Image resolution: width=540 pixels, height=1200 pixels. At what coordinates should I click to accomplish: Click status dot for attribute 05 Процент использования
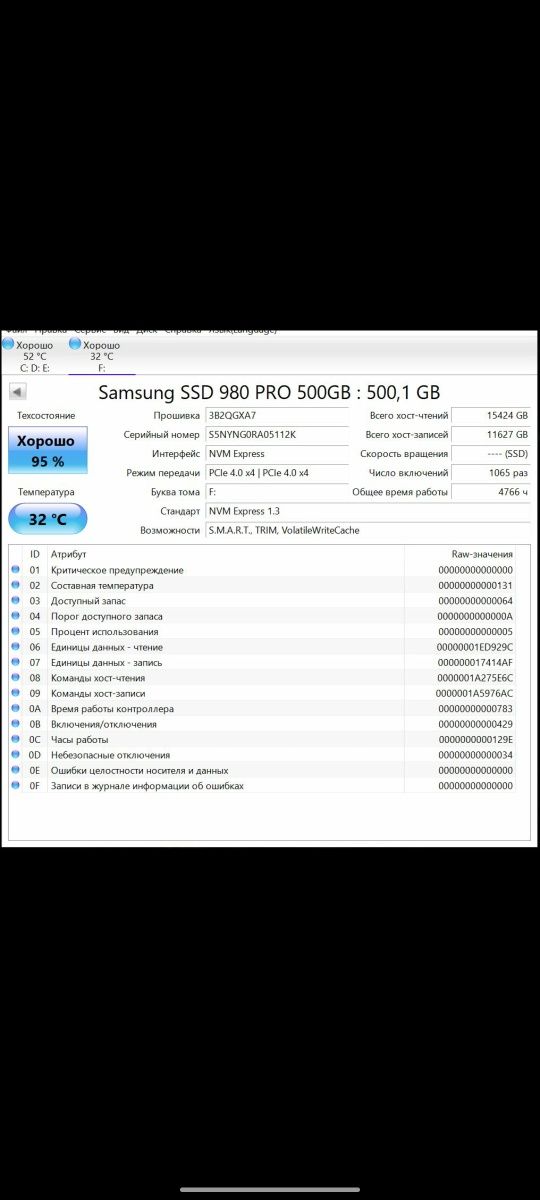[x=15, y=632]
